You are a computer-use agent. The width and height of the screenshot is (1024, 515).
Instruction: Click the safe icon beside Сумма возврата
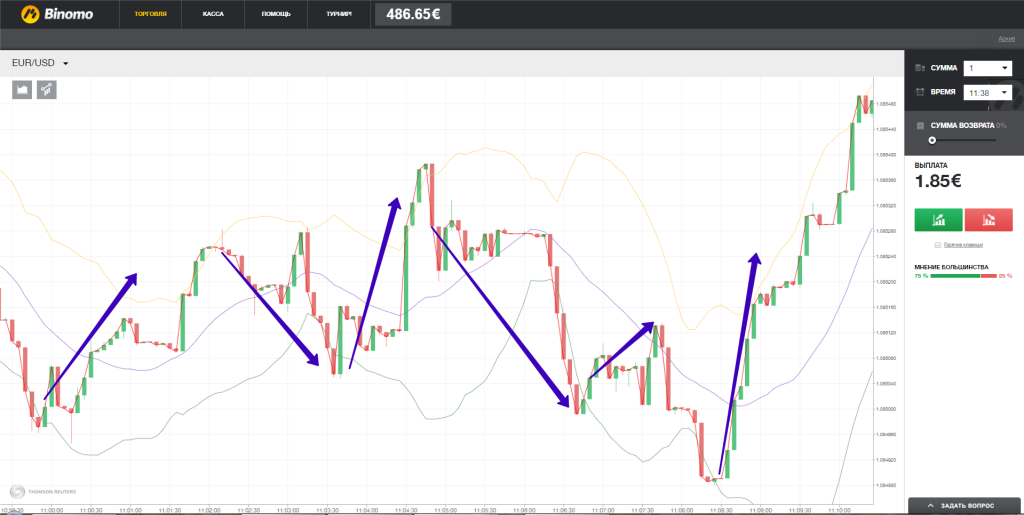coord(920,125)
